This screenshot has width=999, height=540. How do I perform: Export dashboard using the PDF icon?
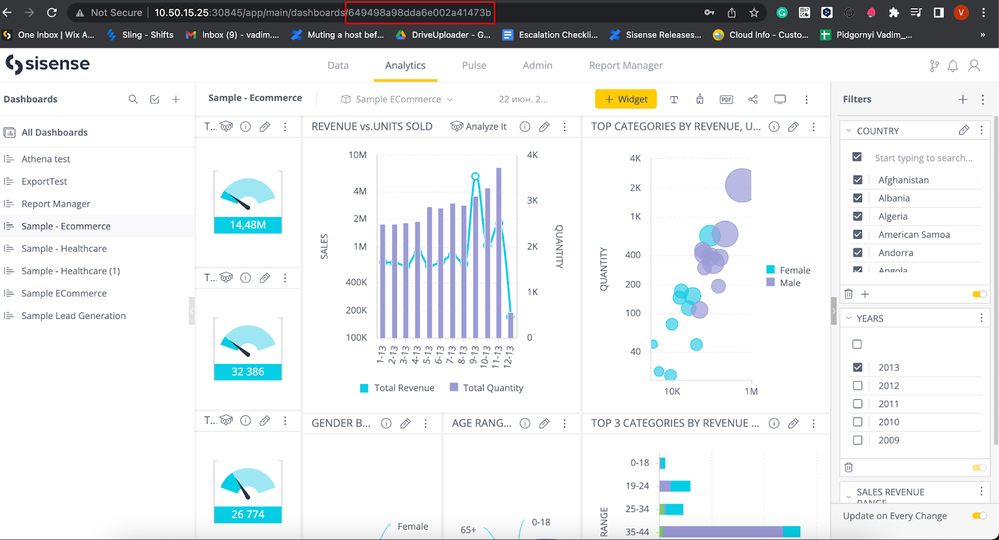tap(726, 99)
